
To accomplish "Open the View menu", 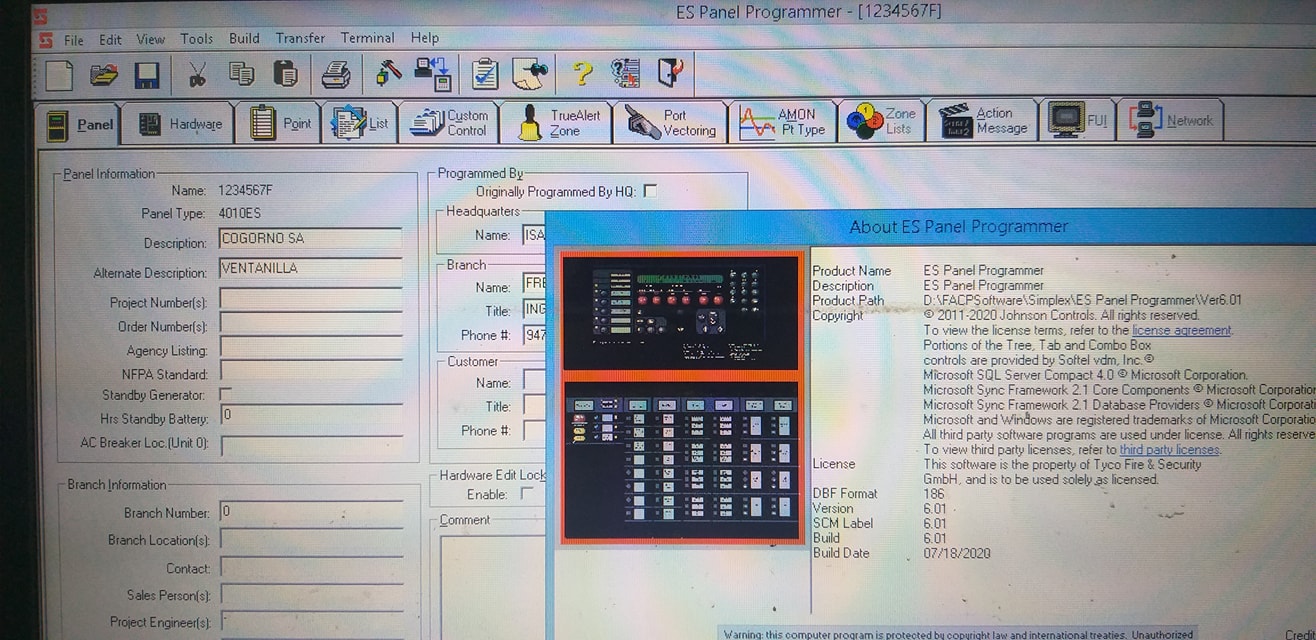I will click(x=151, y=39).
